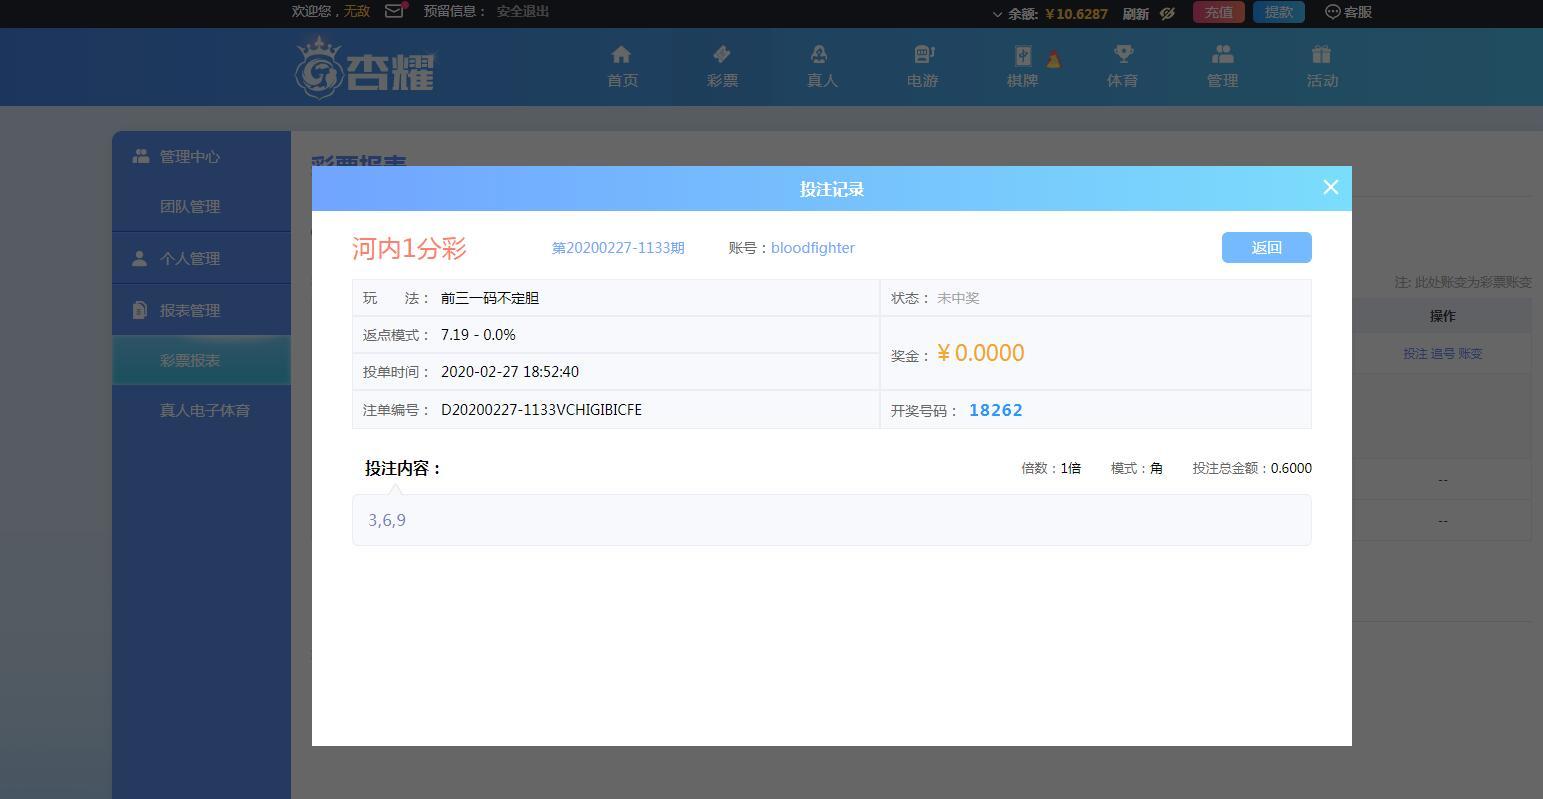Click the order number D20200227-1133VCHIGIBICFE
This screenshot has height=799, width=1543.
[541, 409]
